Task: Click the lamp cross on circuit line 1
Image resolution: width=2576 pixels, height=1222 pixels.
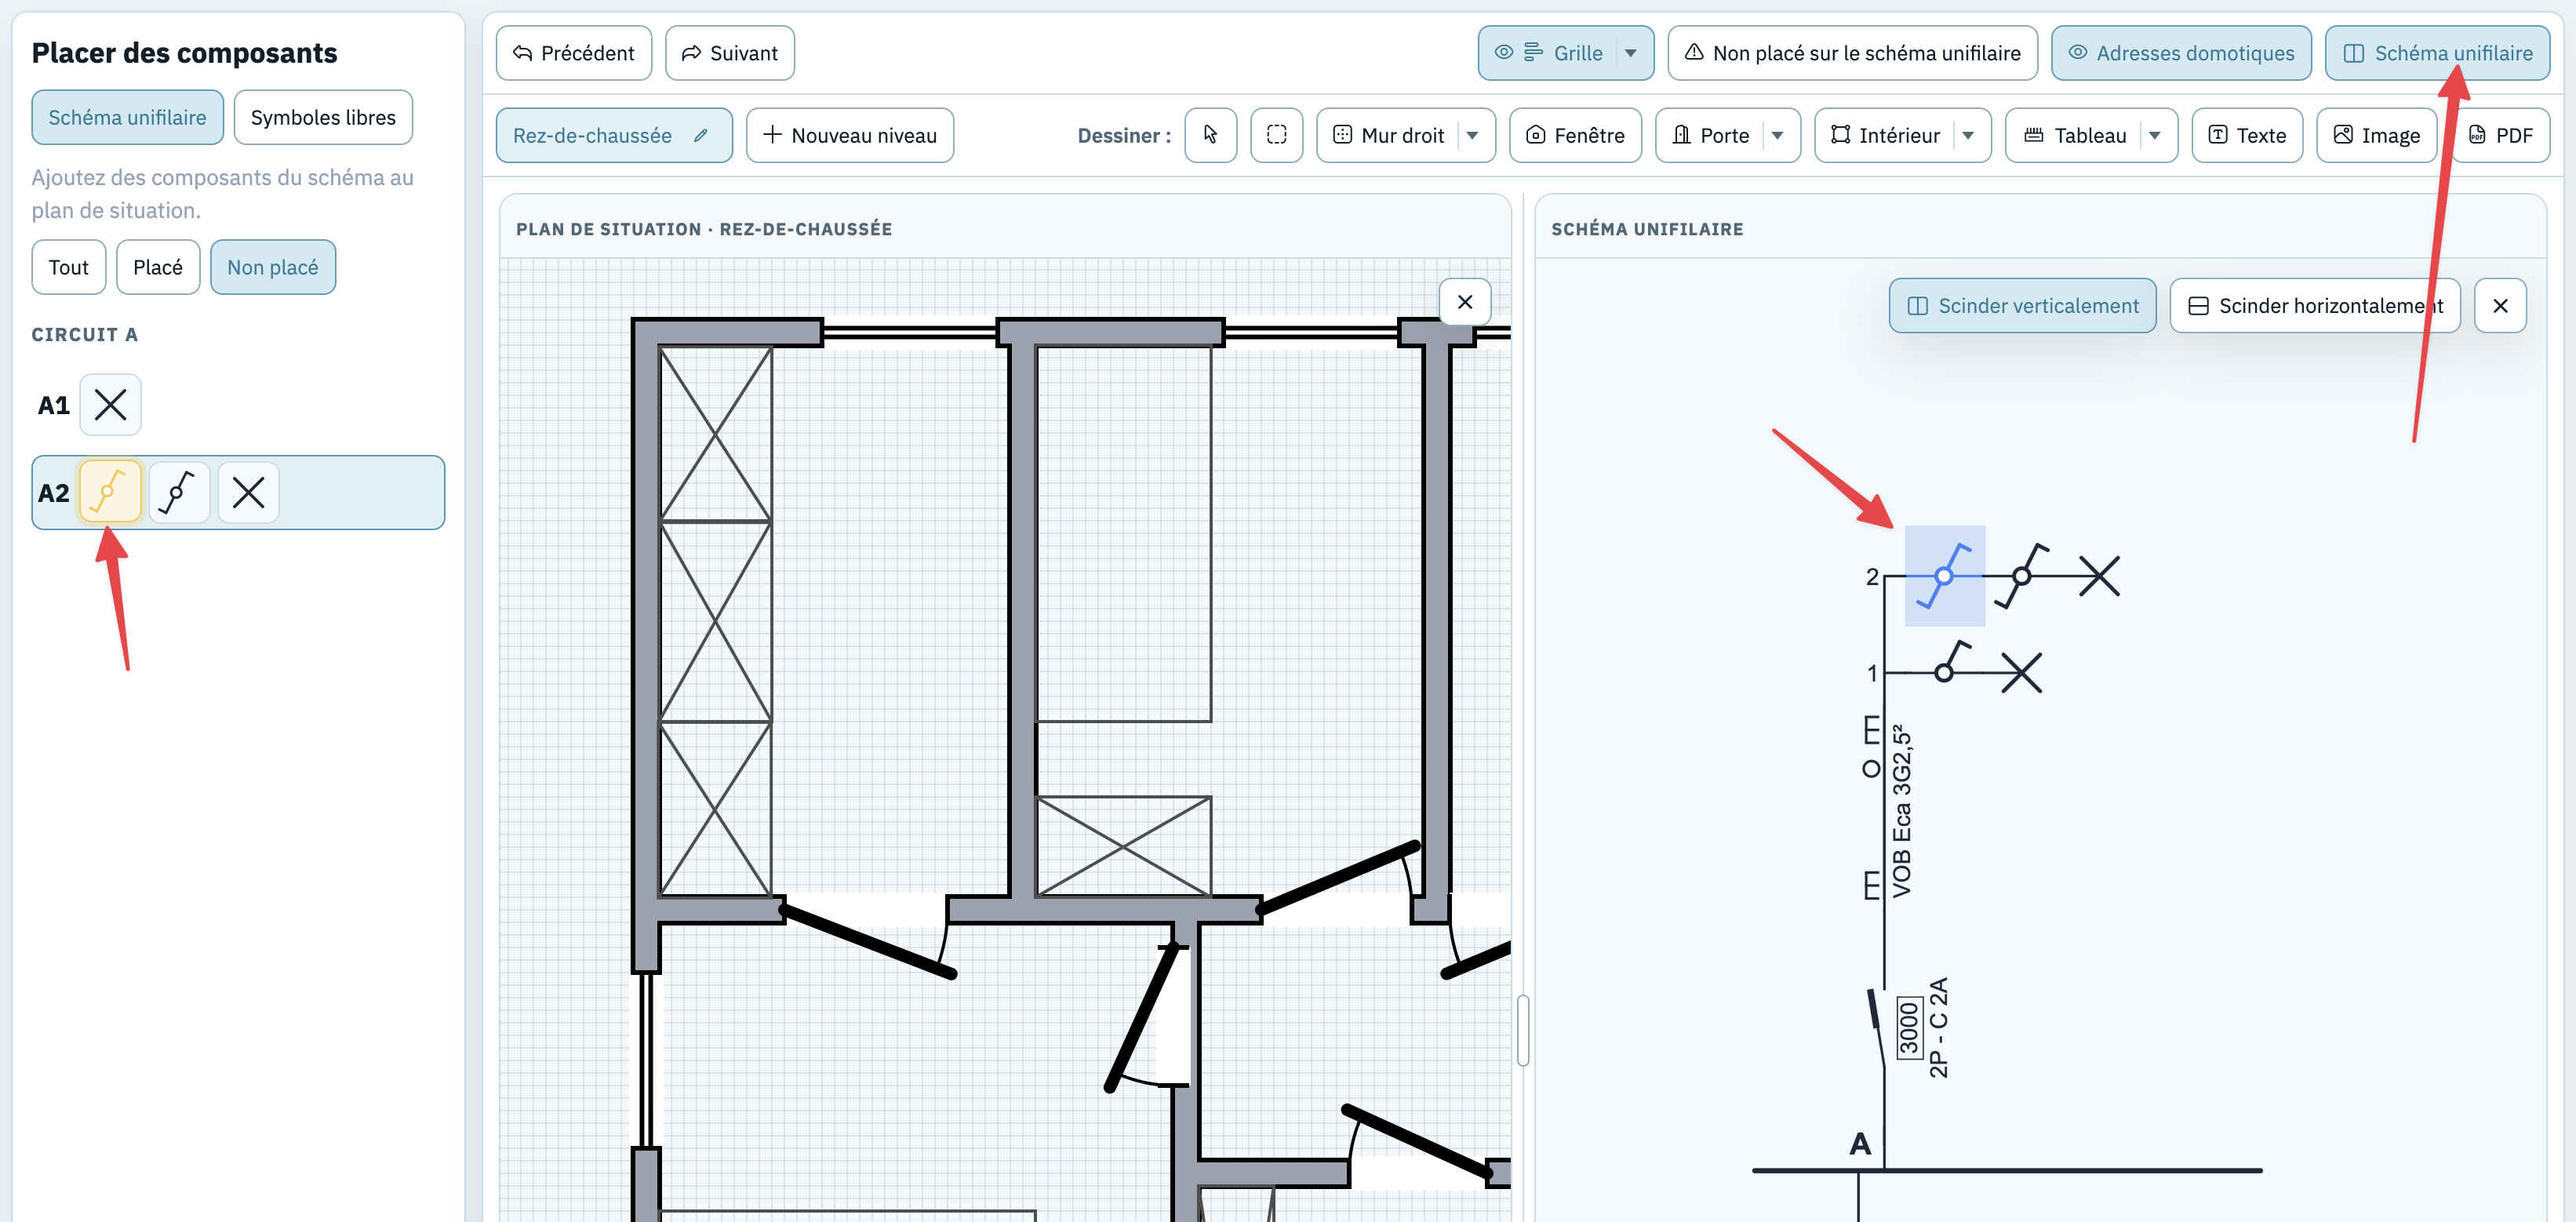Action: click(2021, 673)
